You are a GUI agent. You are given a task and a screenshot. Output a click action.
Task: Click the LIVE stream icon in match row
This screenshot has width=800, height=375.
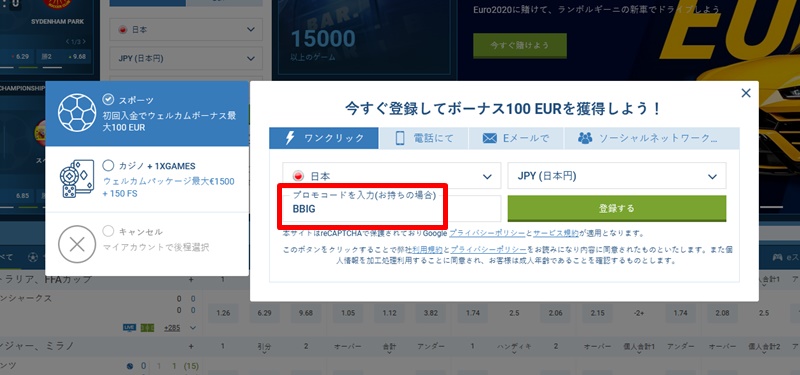click(x=130, y=328)
